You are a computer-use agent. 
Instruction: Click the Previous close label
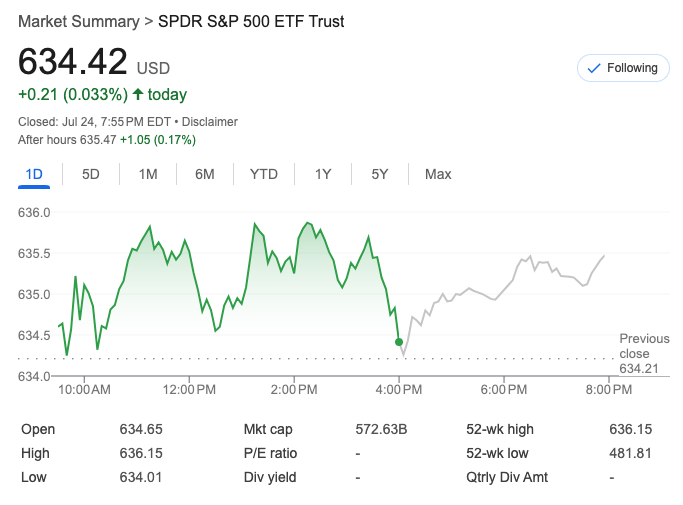(644, 346)
